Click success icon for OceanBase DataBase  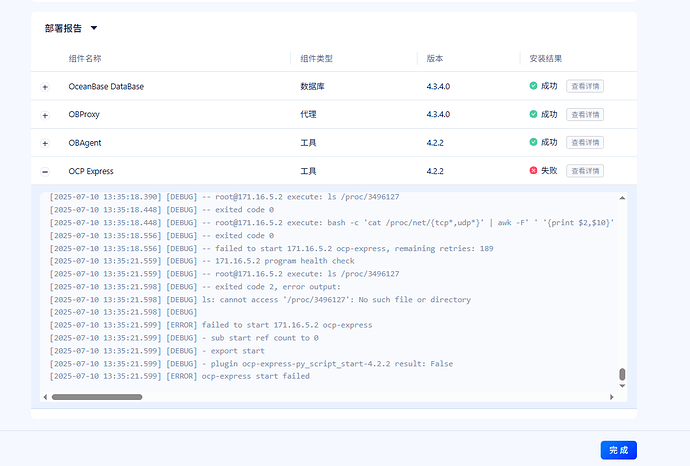coord(533,86)
